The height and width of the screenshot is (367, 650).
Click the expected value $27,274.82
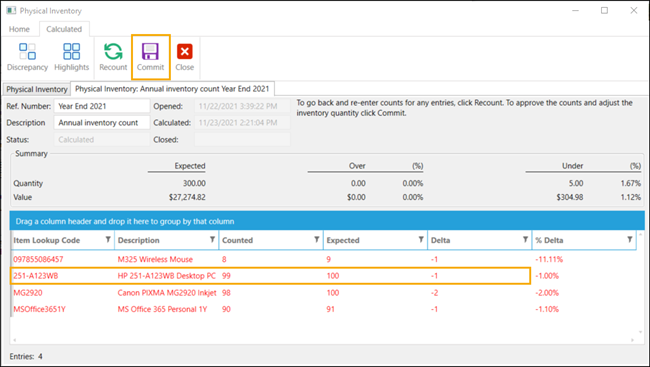(187, 197)
